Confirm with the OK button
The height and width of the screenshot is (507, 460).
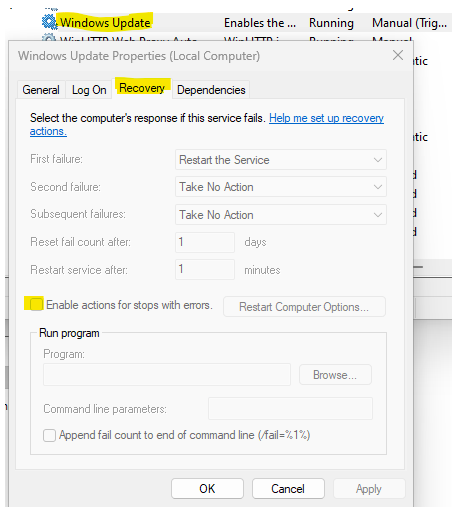207,489
